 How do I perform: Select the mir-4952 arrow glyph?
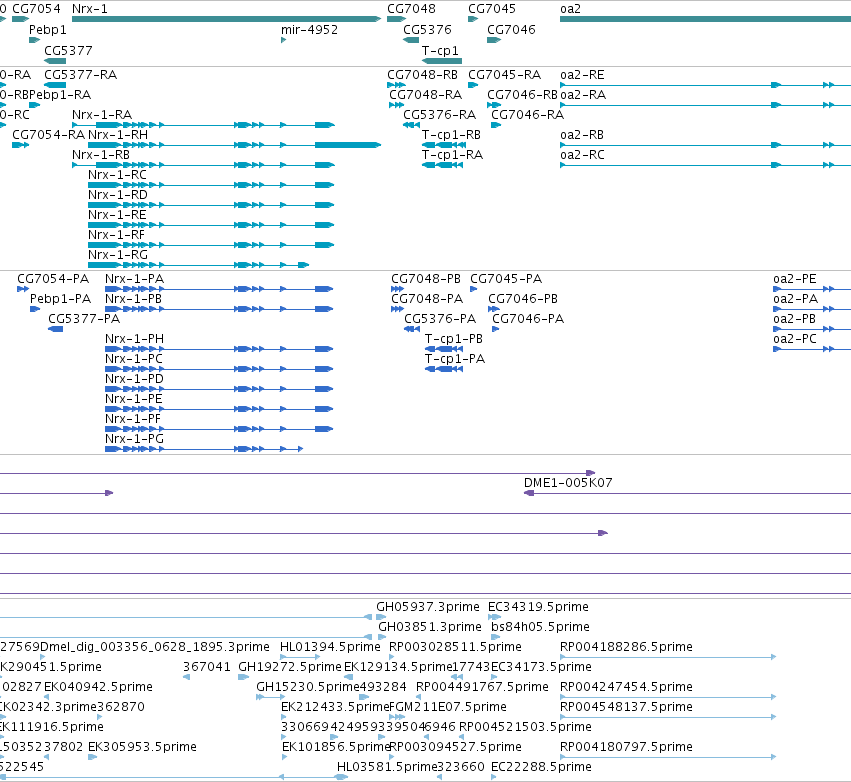pos(283,40)
